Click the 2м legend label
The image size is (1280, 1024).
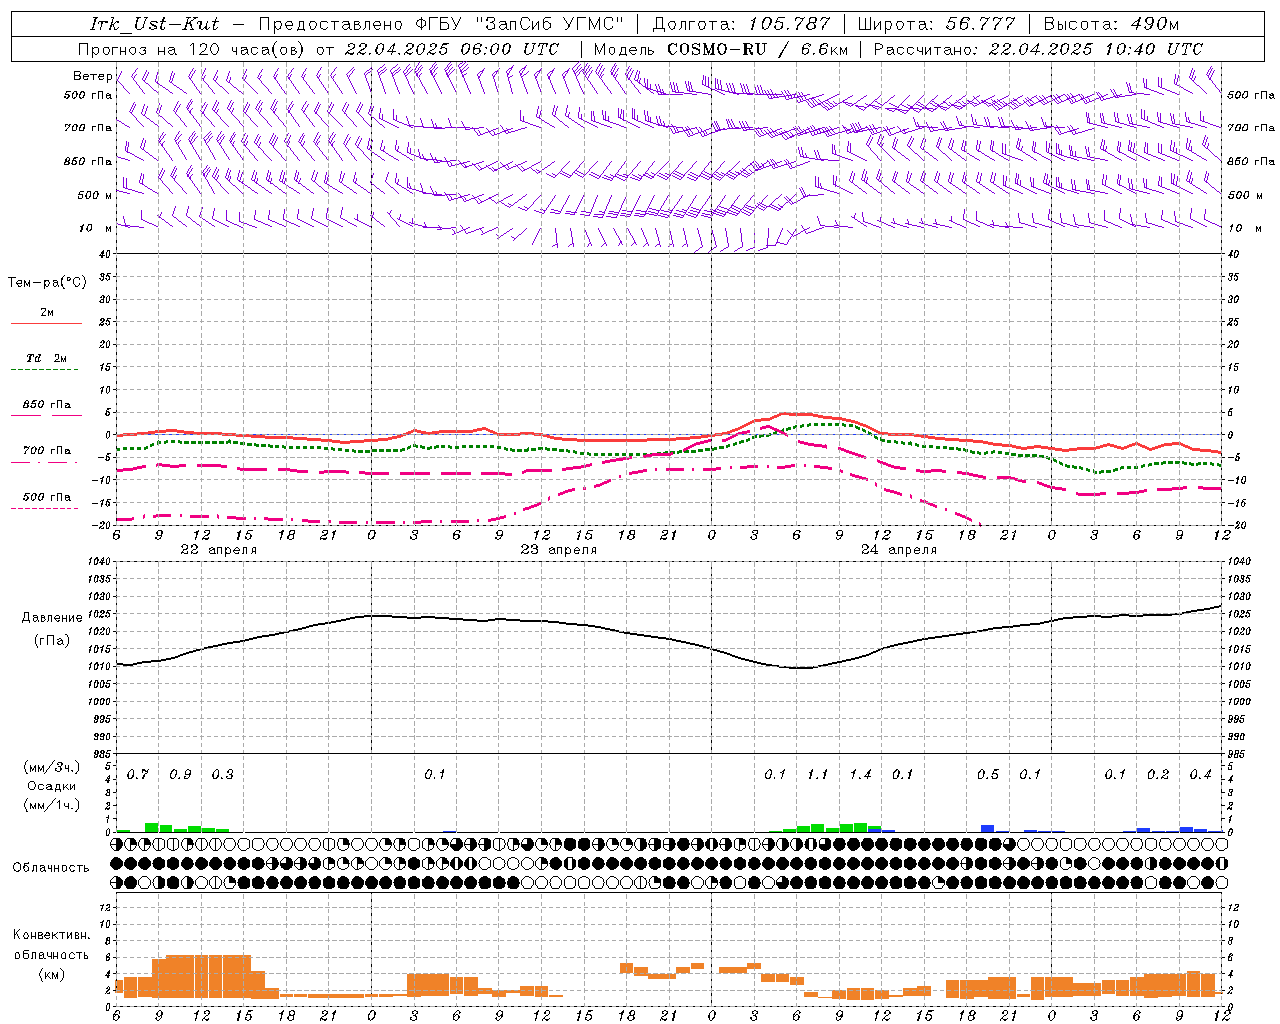47,313
